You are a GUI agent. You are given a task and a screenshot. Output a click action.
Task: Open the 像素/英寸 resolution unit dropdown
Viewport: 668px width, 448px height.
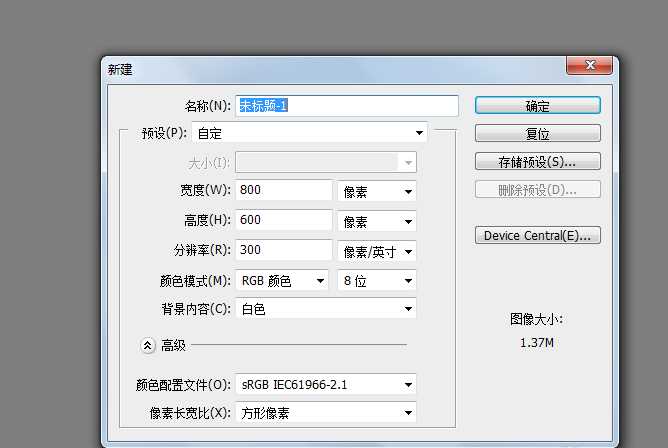[378, 251]
